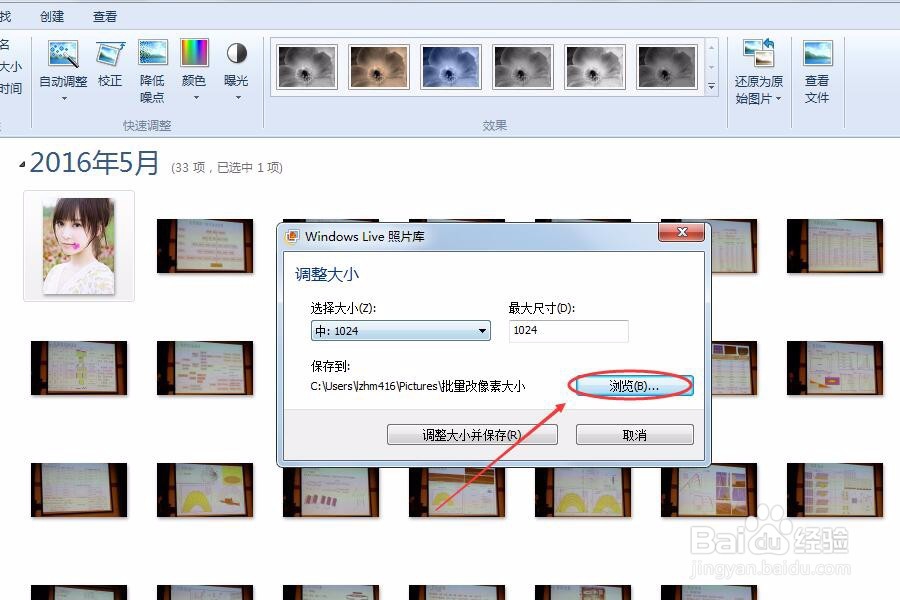Image resolution: width=900 pixels, height=600 pixels.
Task: Open the Create (创建) ribbon tab
Action: point(52,17)
